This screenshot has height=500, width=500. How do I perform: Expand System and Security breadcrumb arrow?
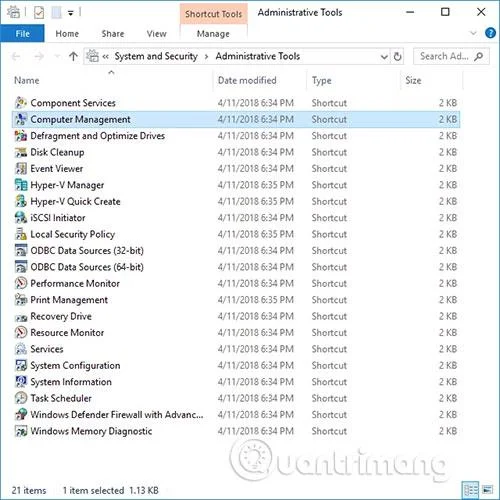[206, 57]
